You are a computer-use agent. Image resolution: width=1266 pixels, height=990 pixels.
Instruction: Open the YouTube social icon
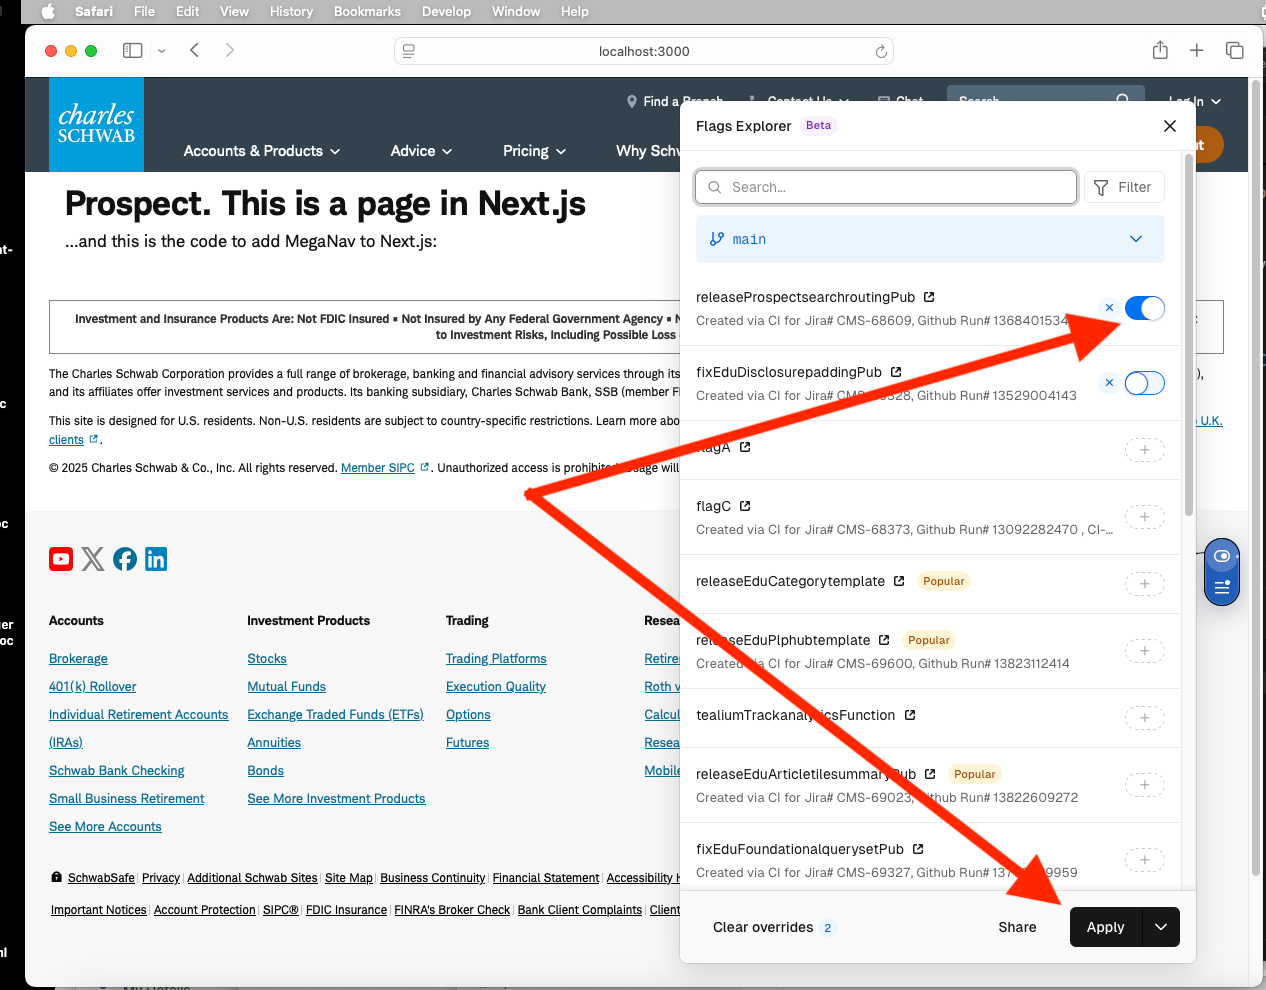tap(61, 559)
